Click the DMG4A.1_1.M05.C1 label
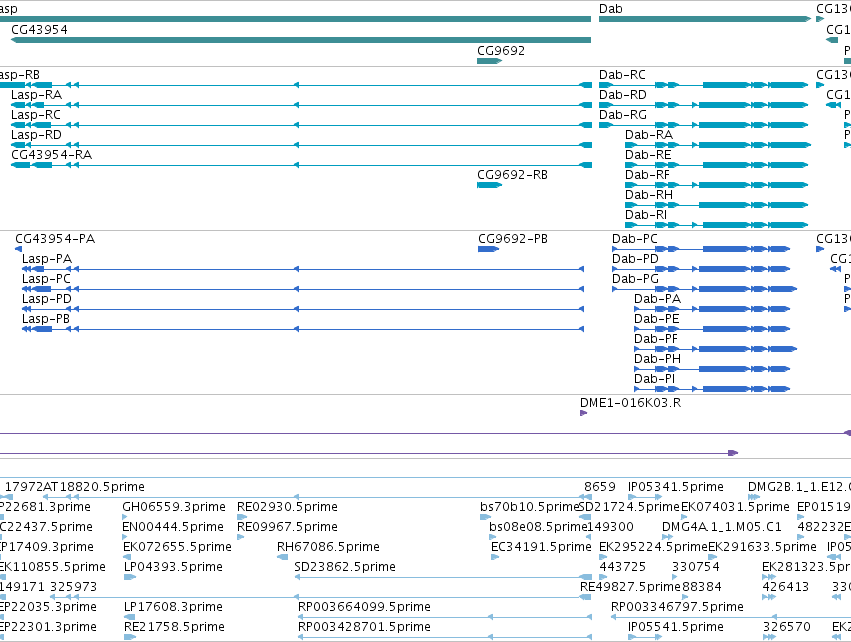The height and width of the screenshot is (642, 851). [x=722, y=527]
